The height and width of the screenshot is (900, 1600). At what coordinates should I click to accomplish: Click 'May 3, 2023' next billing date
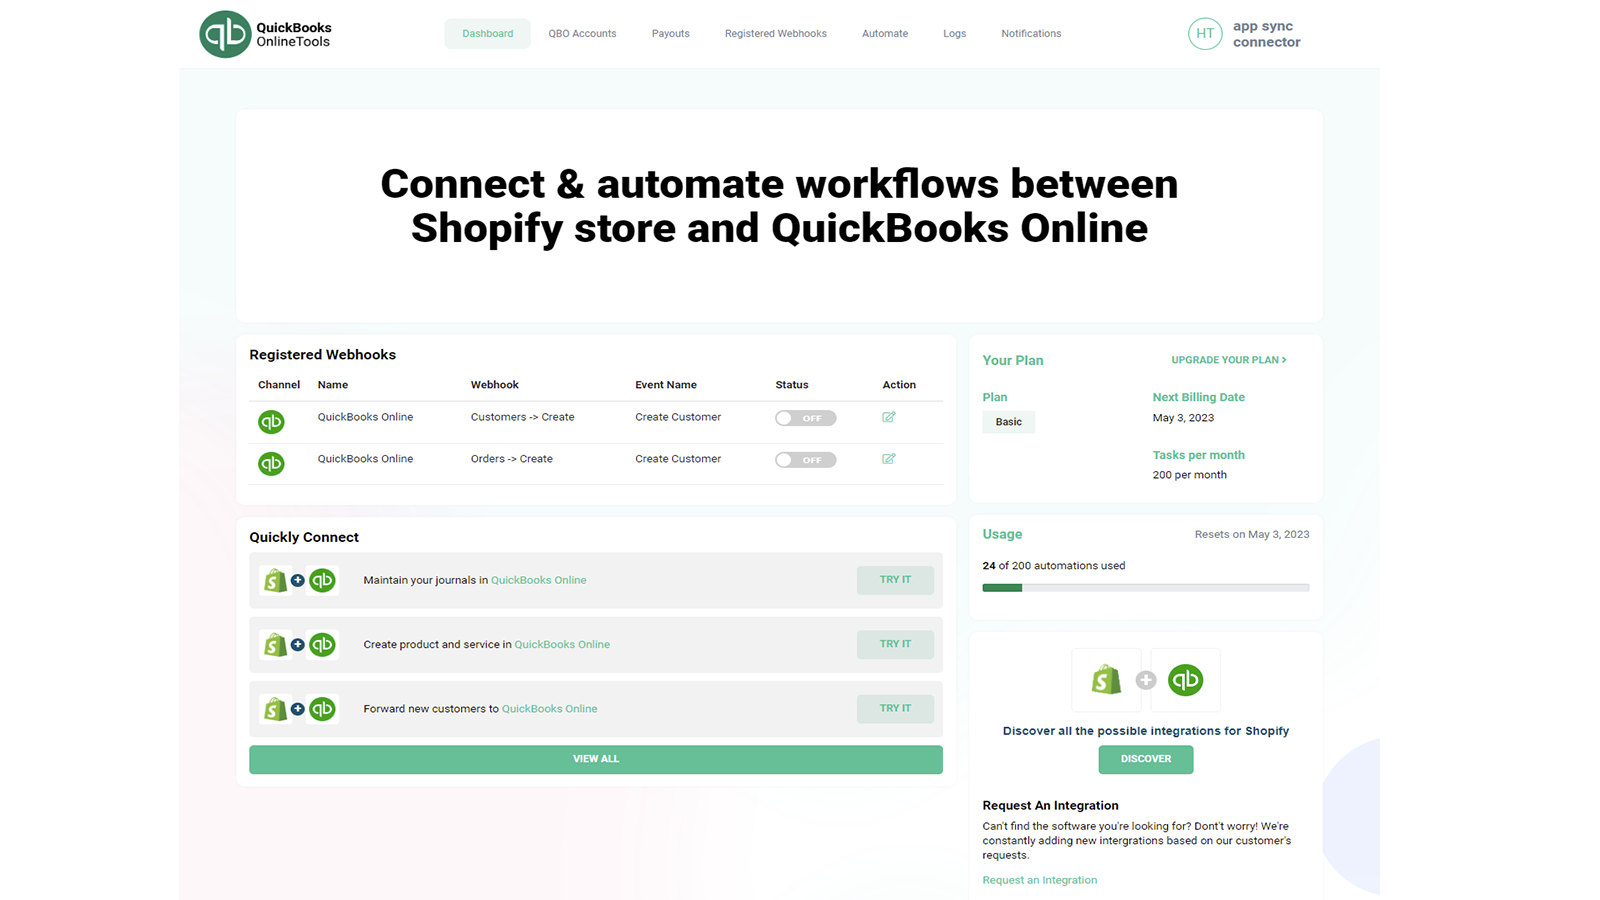(x=1183, y=418)
